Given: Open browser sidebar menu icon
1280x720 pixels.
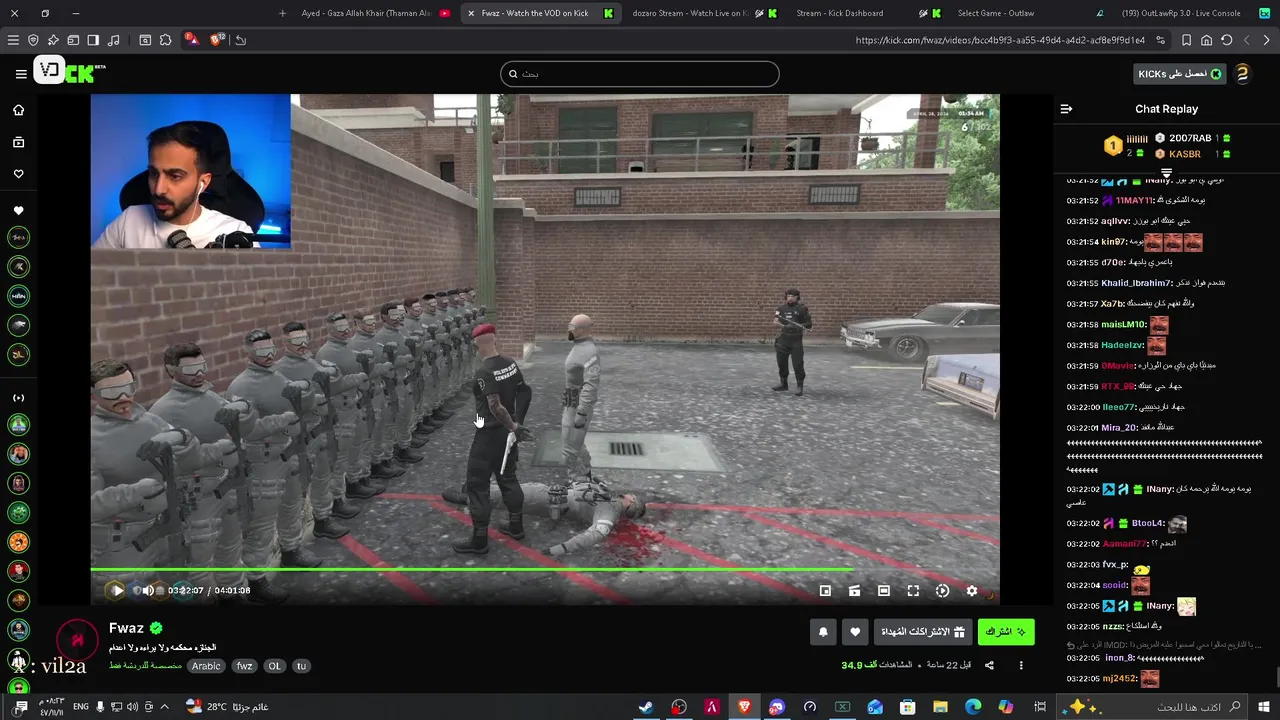Looking at the screenshot, I should click(x=13, y=40).
